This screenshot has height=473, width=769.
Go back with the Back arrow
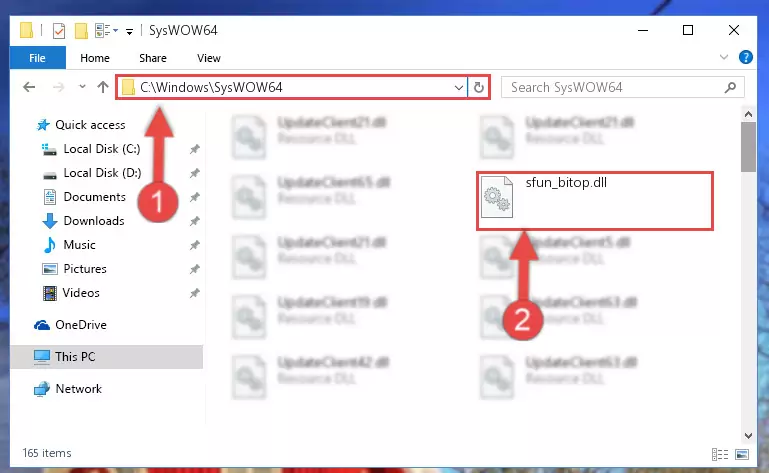point(29,87)
